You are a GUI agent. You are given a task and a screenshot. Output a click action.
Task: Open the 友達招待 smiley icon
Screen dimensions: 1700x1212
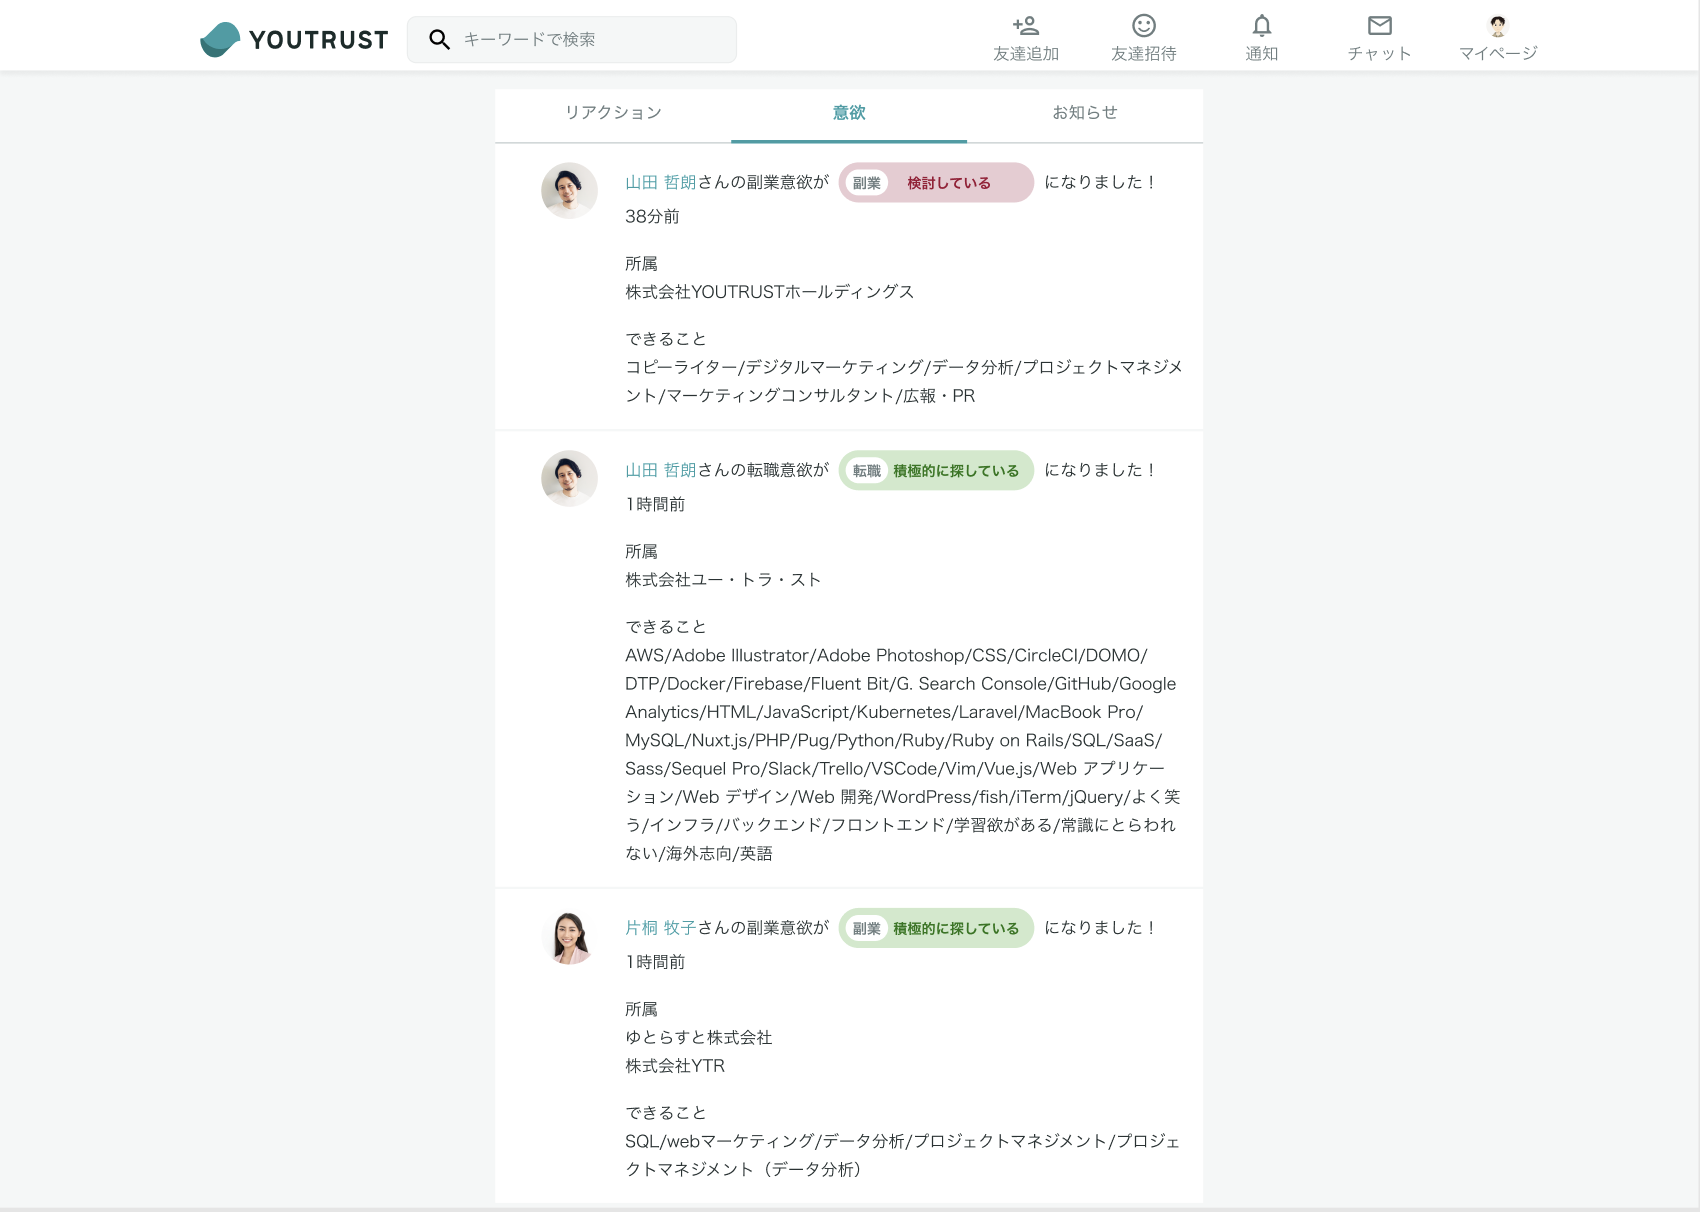[x=1144, y=26]
